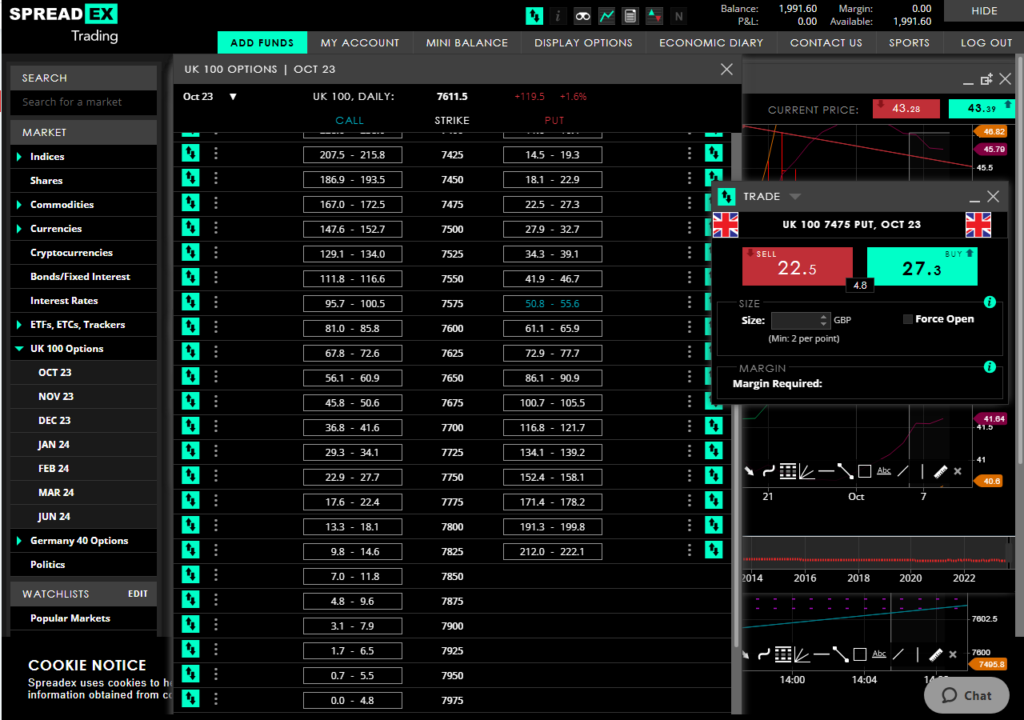Image resolution: width=1024 pixels, height=720 pixels.
Task: Select the binoculars watch icon in top toolbar
Action: (583, 16)
